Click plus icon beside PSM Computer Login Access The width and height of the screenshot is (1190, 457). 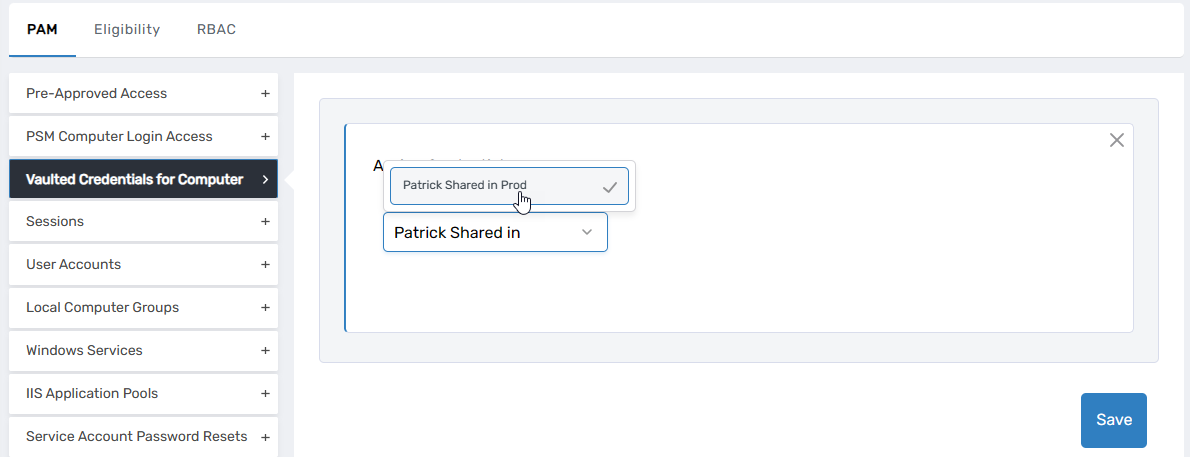pyautogui.click(x=265, y=137)
